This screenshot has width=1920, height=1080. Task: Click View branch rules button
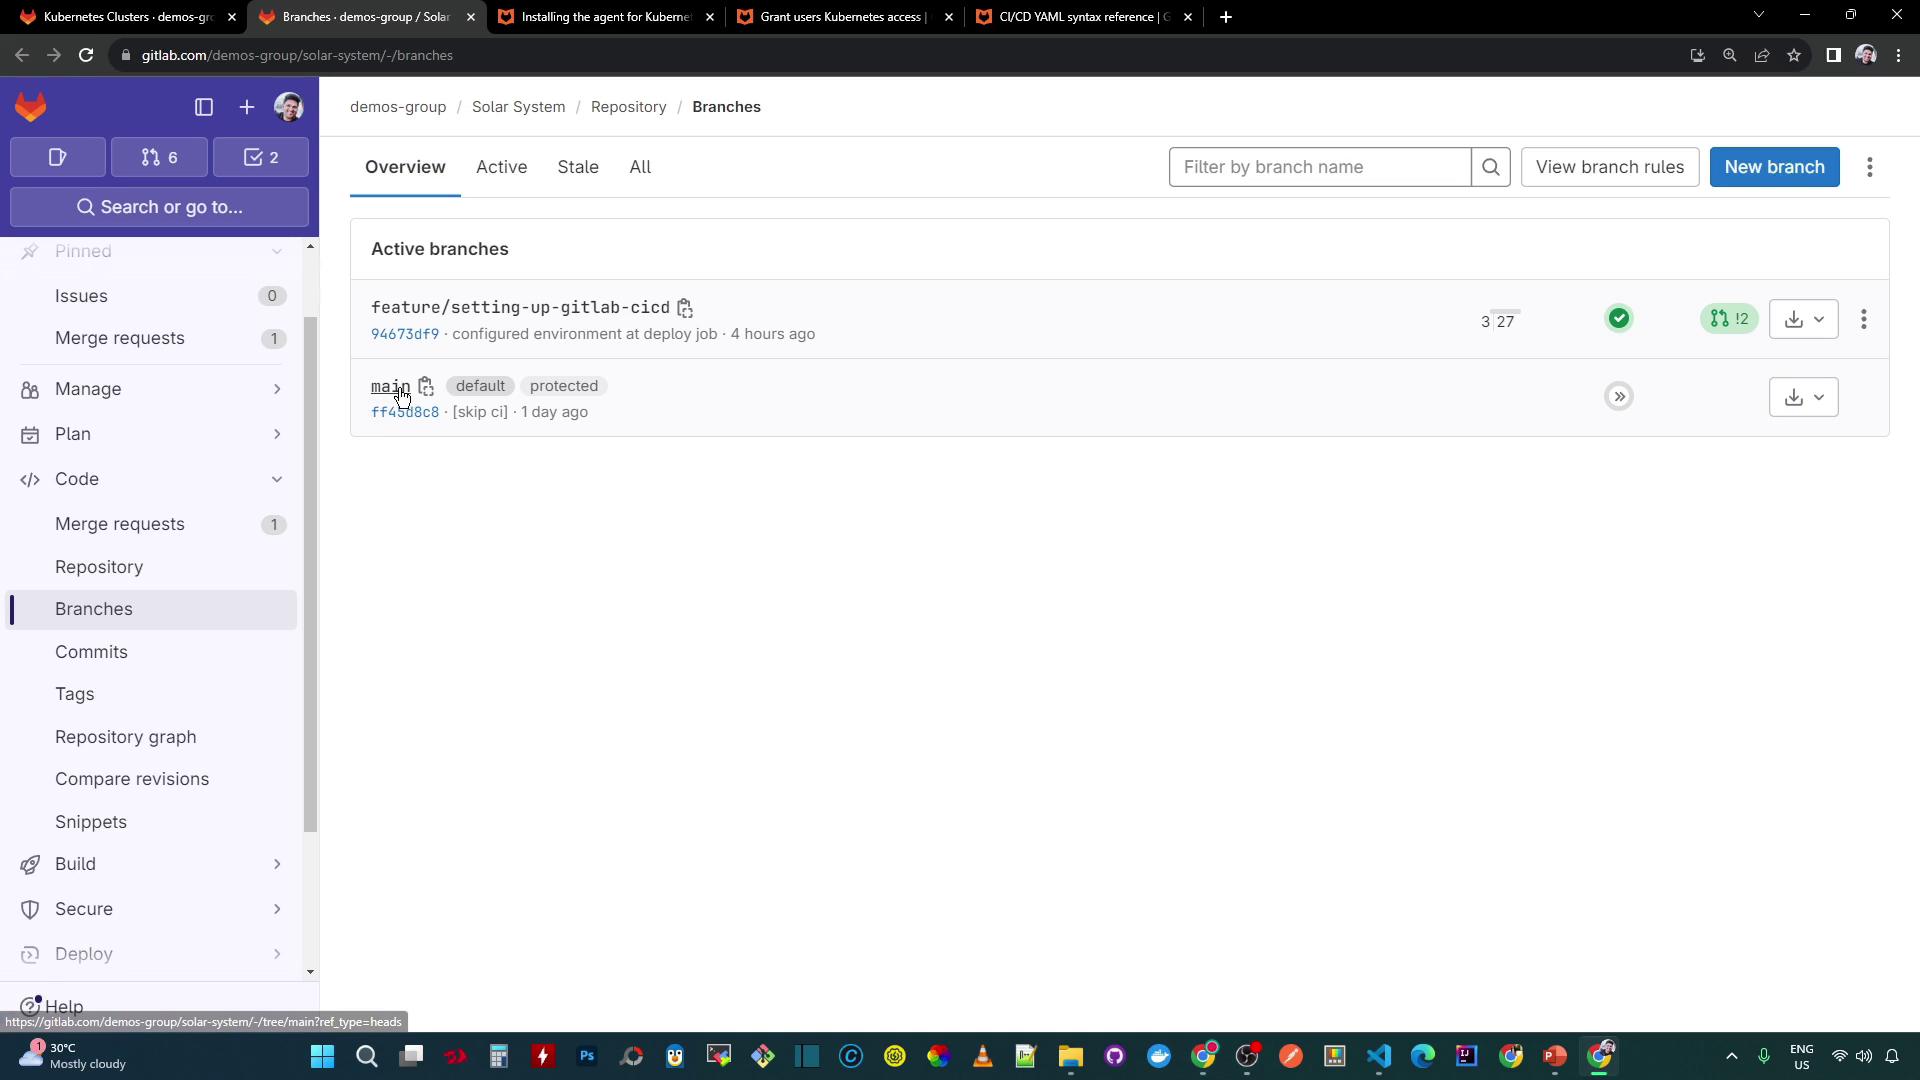point(1609,167)
